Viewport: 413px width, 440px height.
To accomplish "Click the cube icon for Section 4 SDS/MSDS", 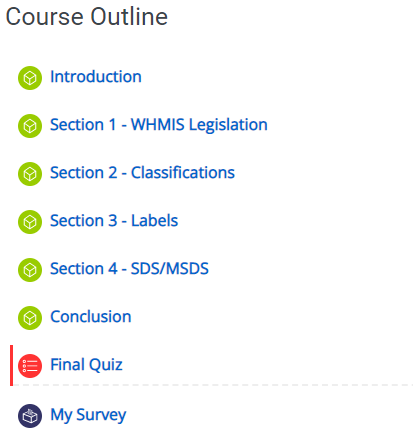I will pos(30,270).
